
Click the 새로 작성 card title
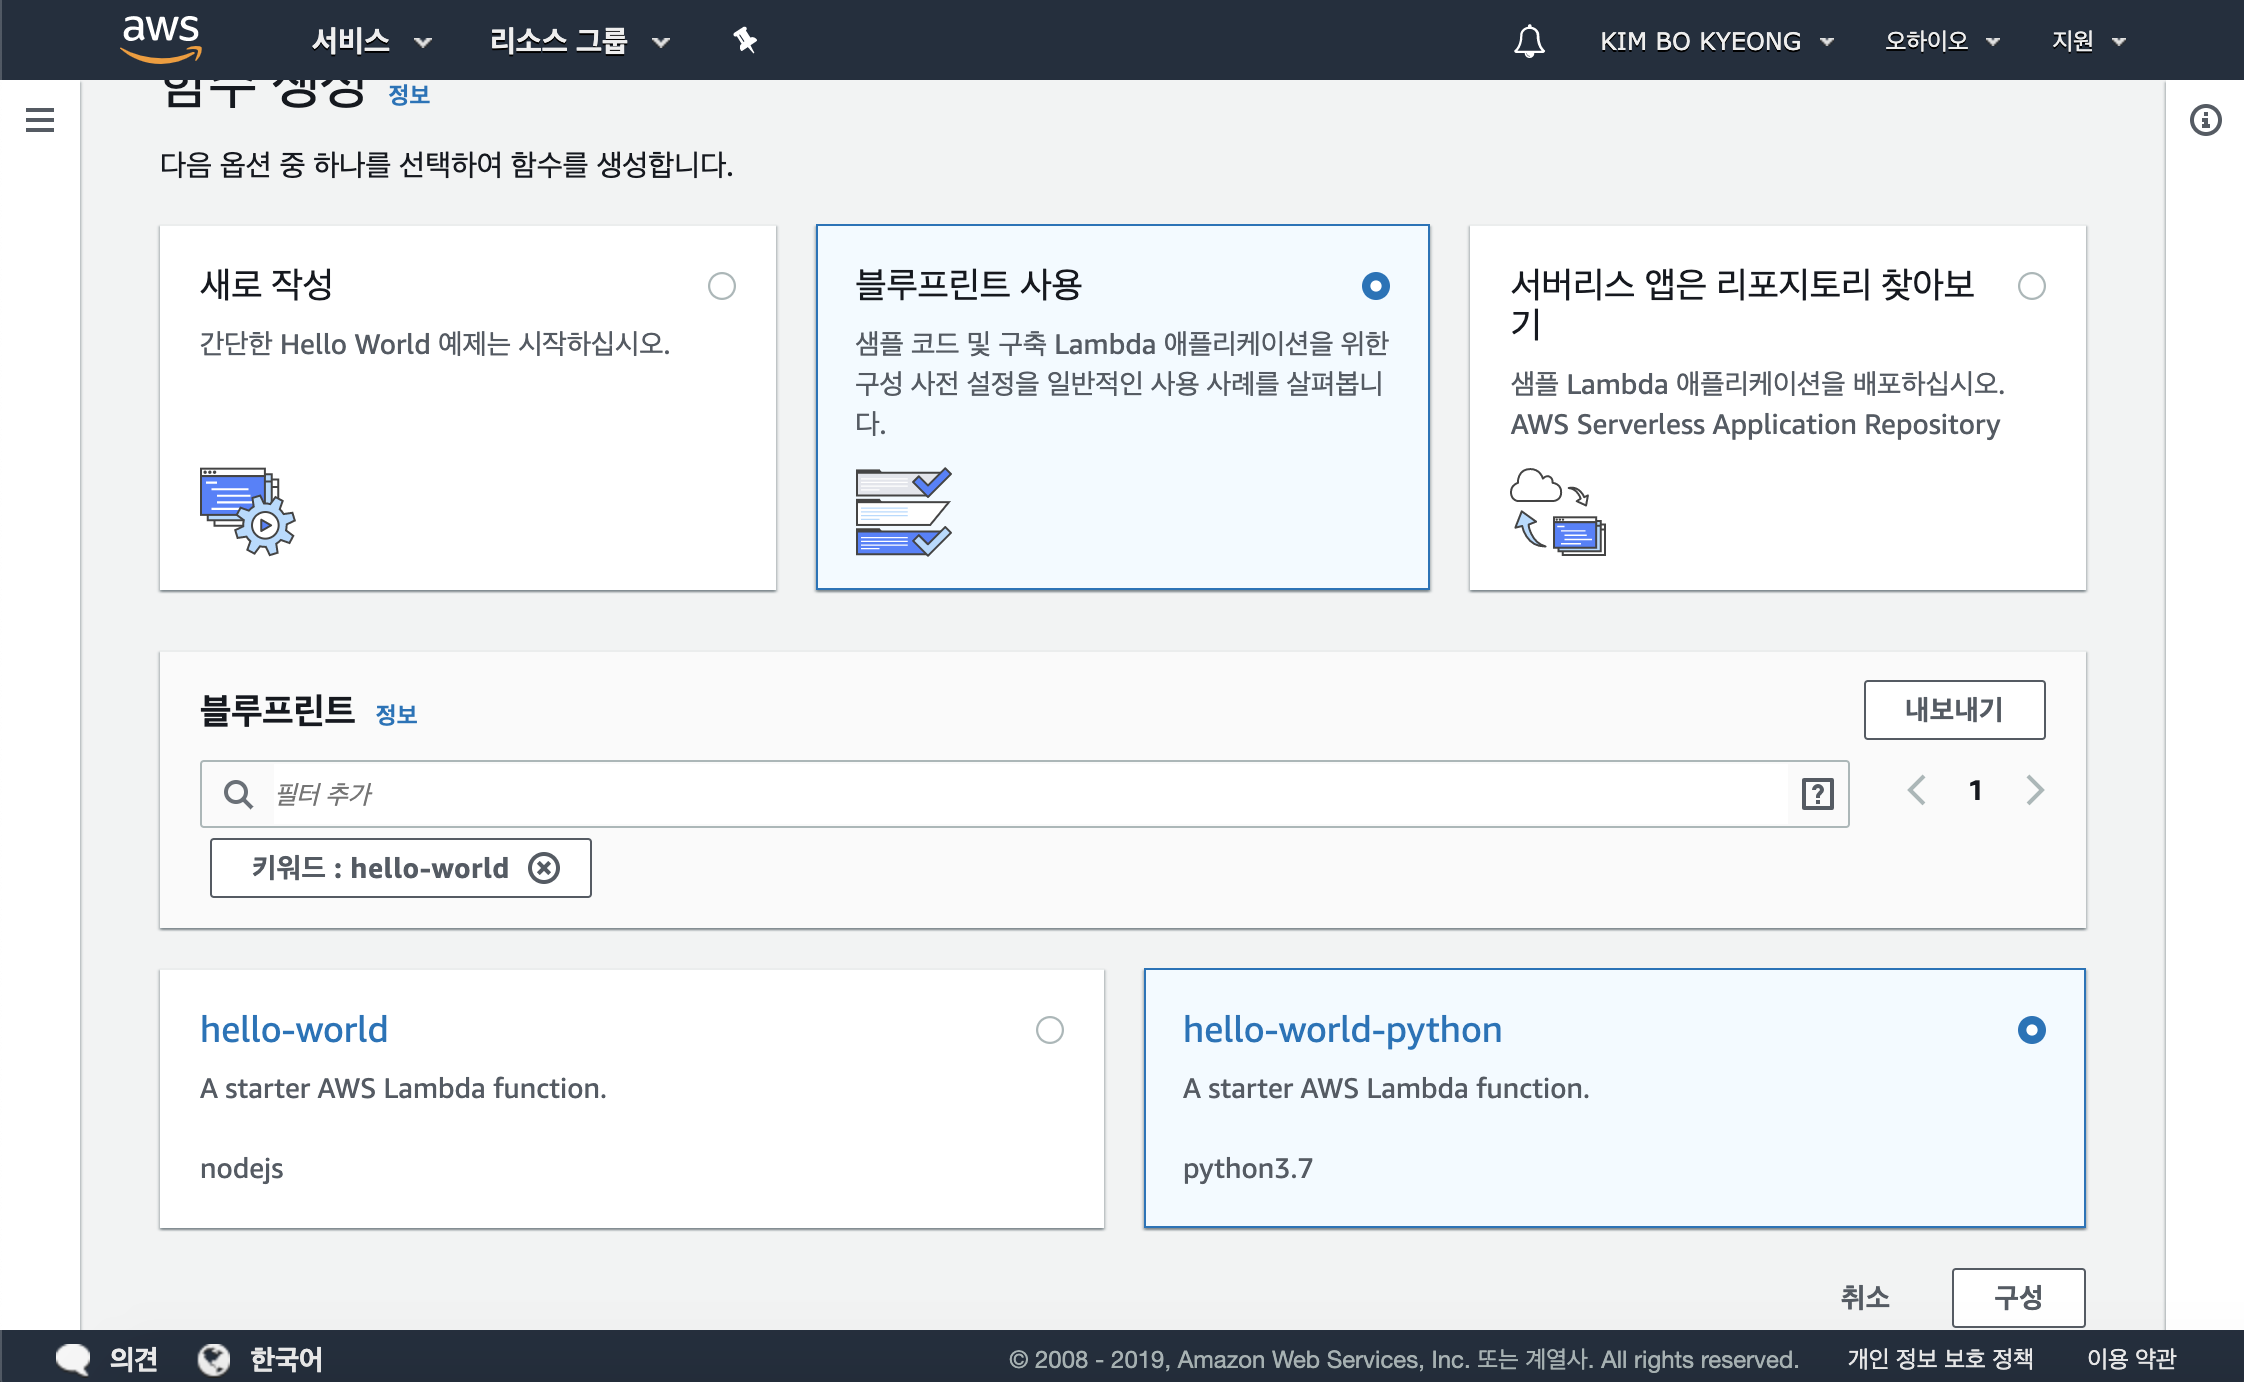click(x=266, y=284)
